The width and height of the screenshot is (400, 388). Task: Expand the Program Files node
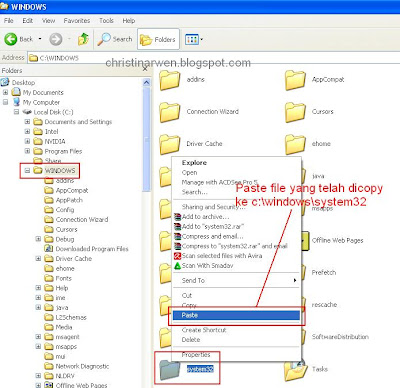[27, 151]
